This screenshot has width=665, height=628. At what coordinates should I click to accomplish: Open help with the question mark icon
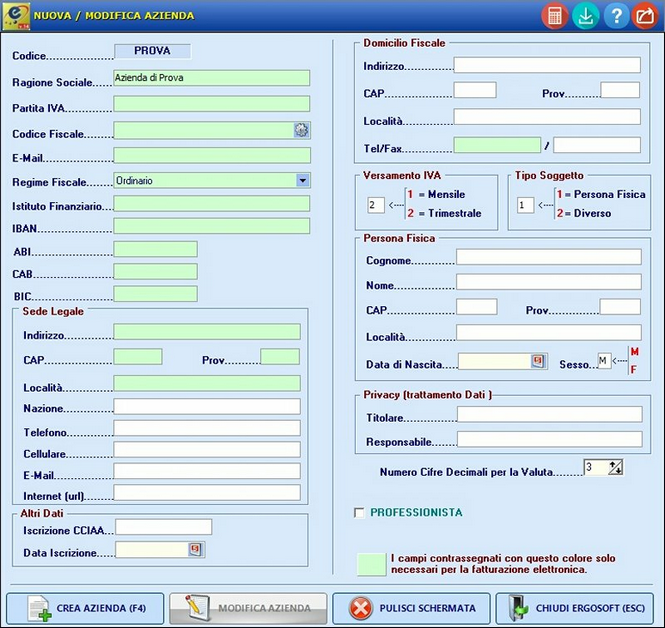pos(616,16)
